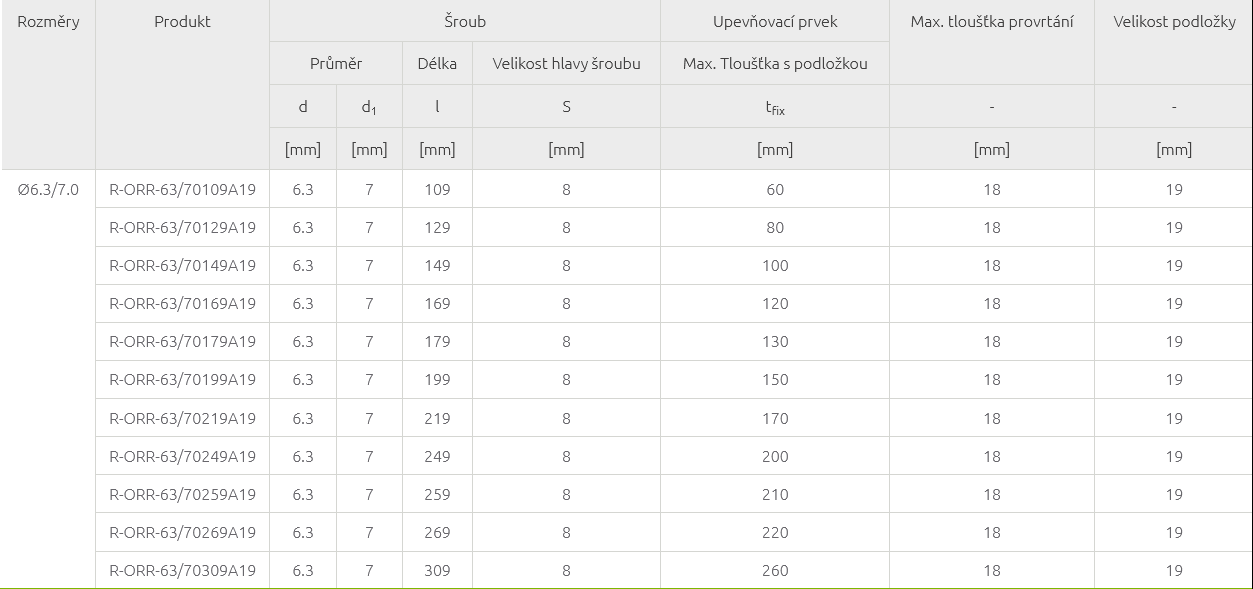The height and width of the screenshot is (589, 1253).
Task: Click Velikost hlavy šroubu subheader
Action: tap(566, 63)
